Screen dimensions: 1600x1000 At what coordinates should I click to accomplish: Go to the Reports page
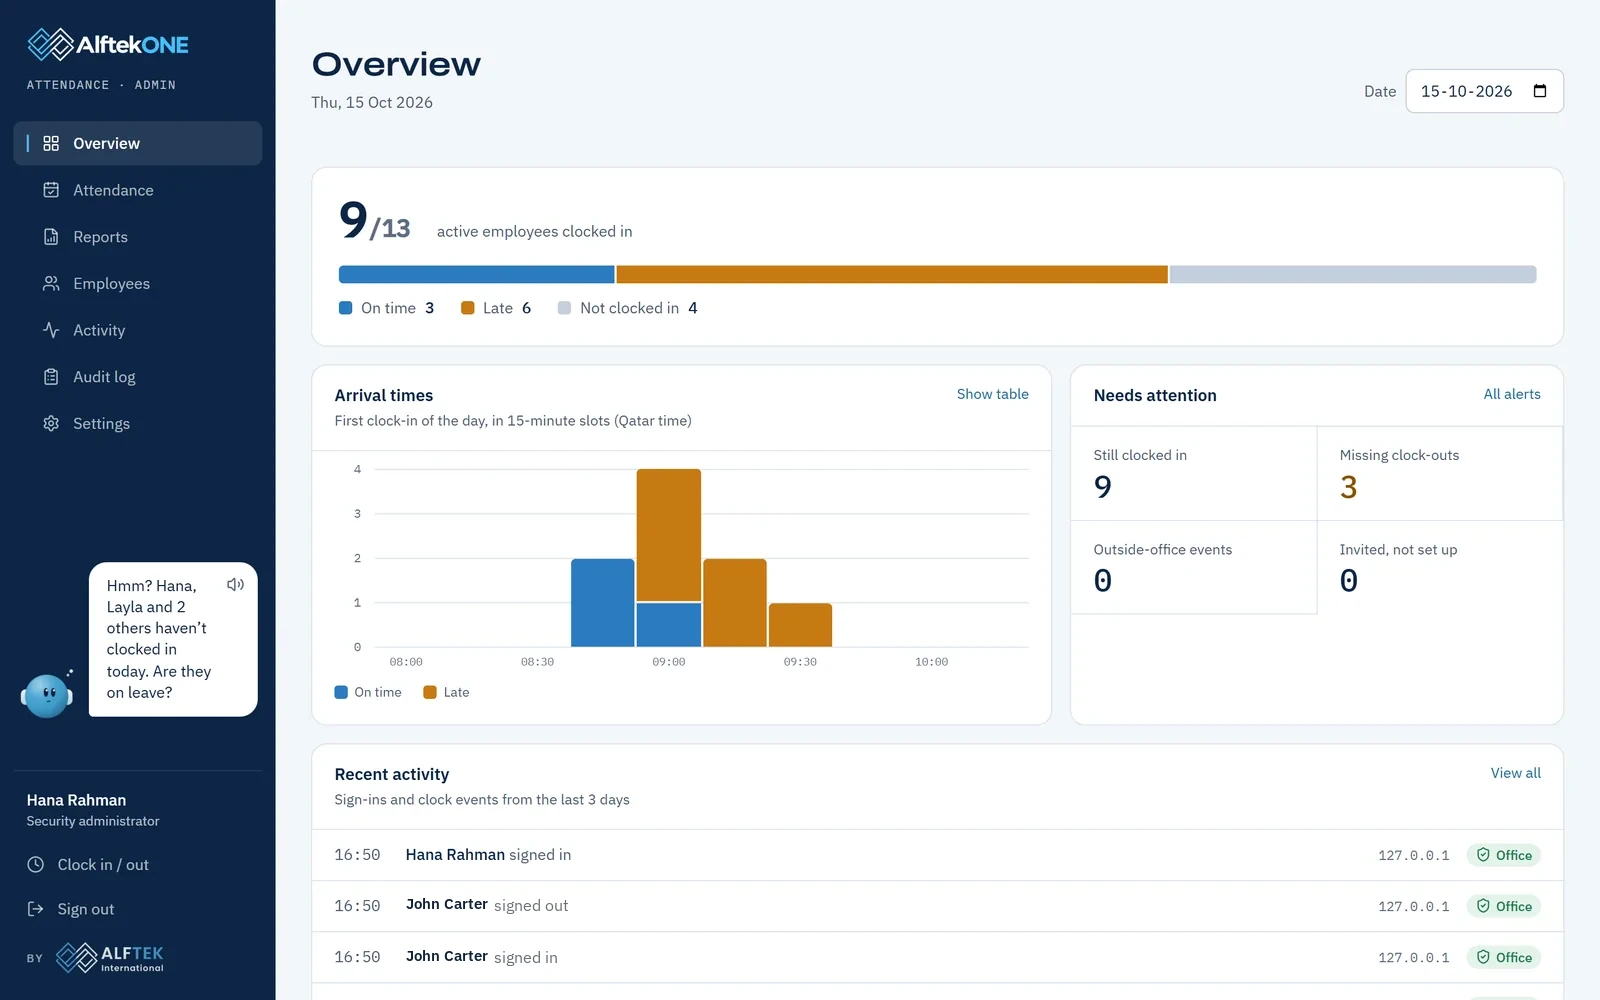[138, 237]
